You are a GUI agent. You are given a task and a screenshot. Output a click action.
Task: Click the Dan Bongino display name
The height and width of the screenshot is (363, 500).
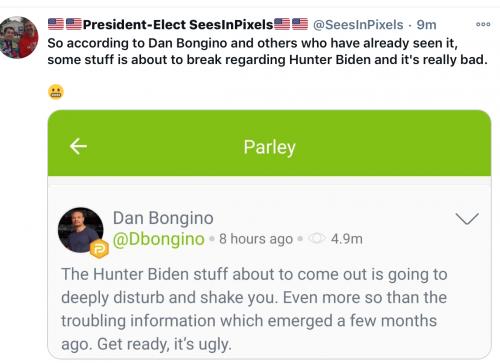pyautogui.click(x=163, y=218)
